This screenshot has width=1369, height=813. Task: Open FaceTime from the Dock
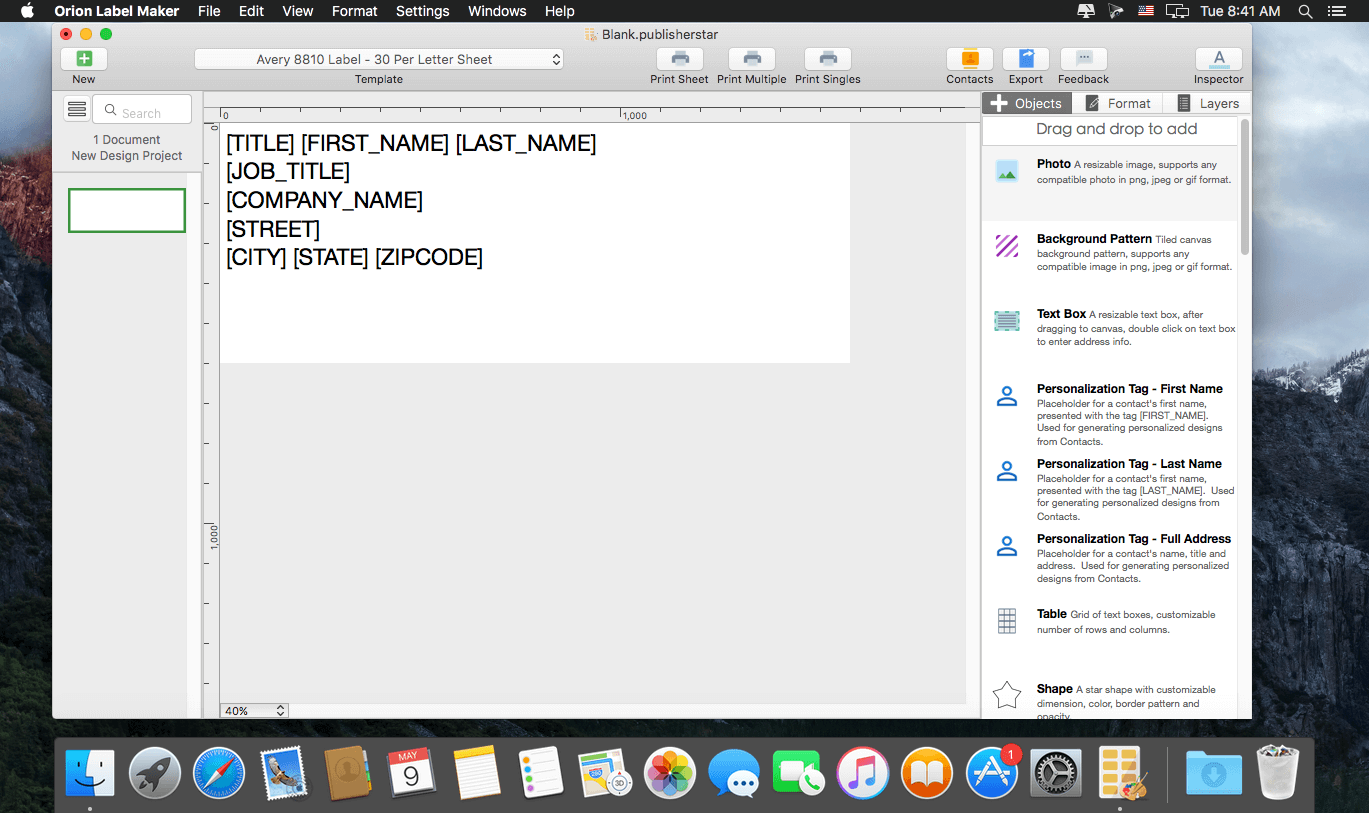(798, 773)
